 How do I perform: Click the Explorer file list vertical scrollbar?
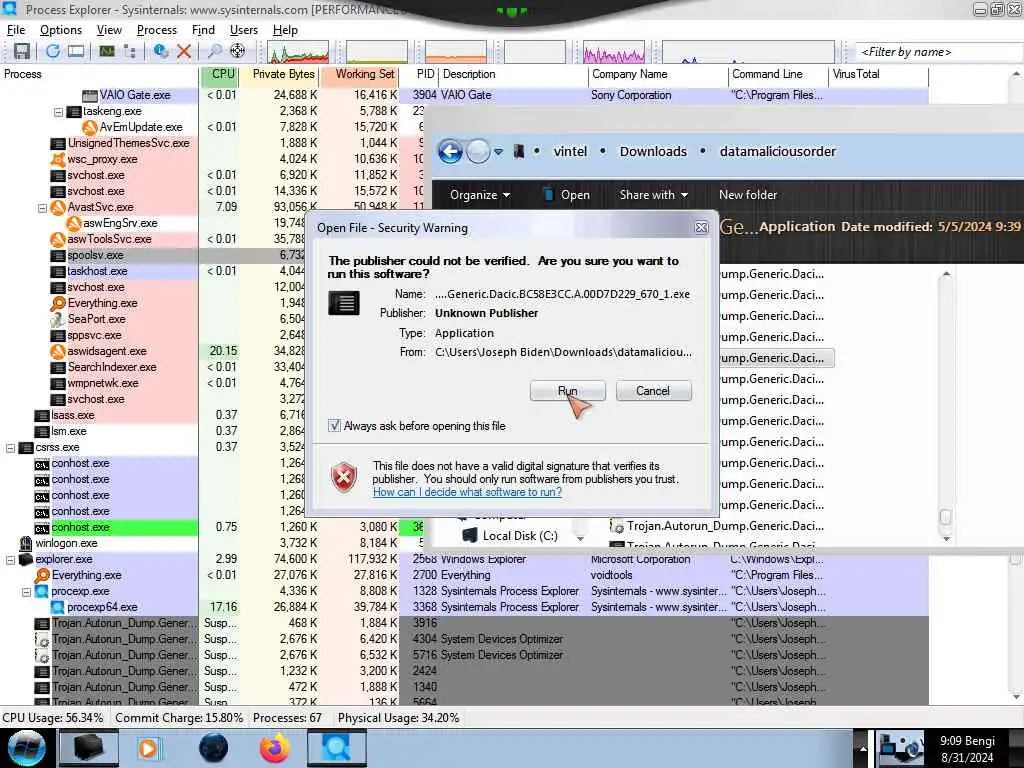(x=946, y=407)
